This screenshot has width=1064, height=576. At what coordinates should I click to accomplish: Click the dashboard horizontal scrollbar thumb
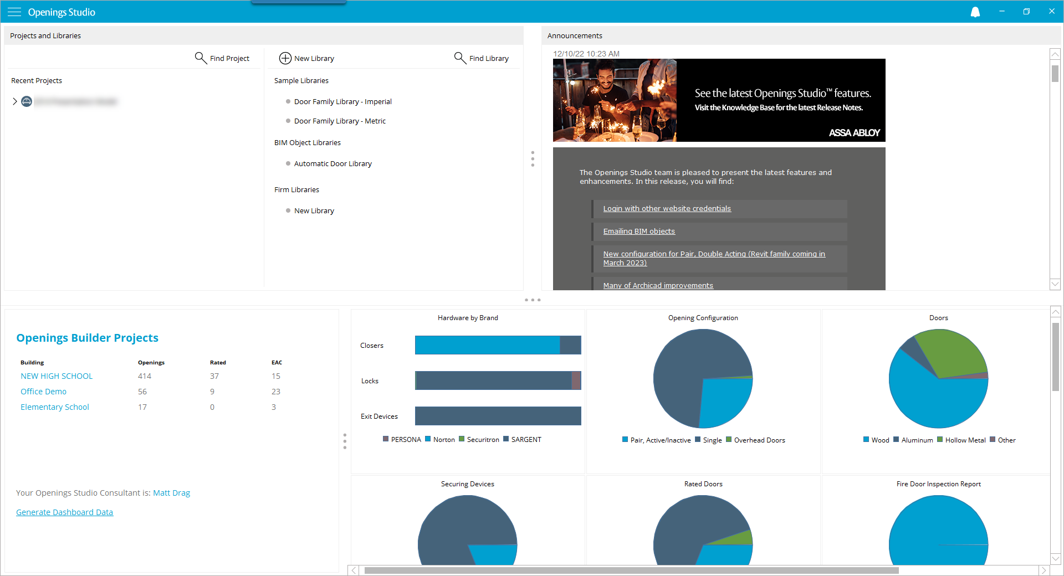point(631,571)
